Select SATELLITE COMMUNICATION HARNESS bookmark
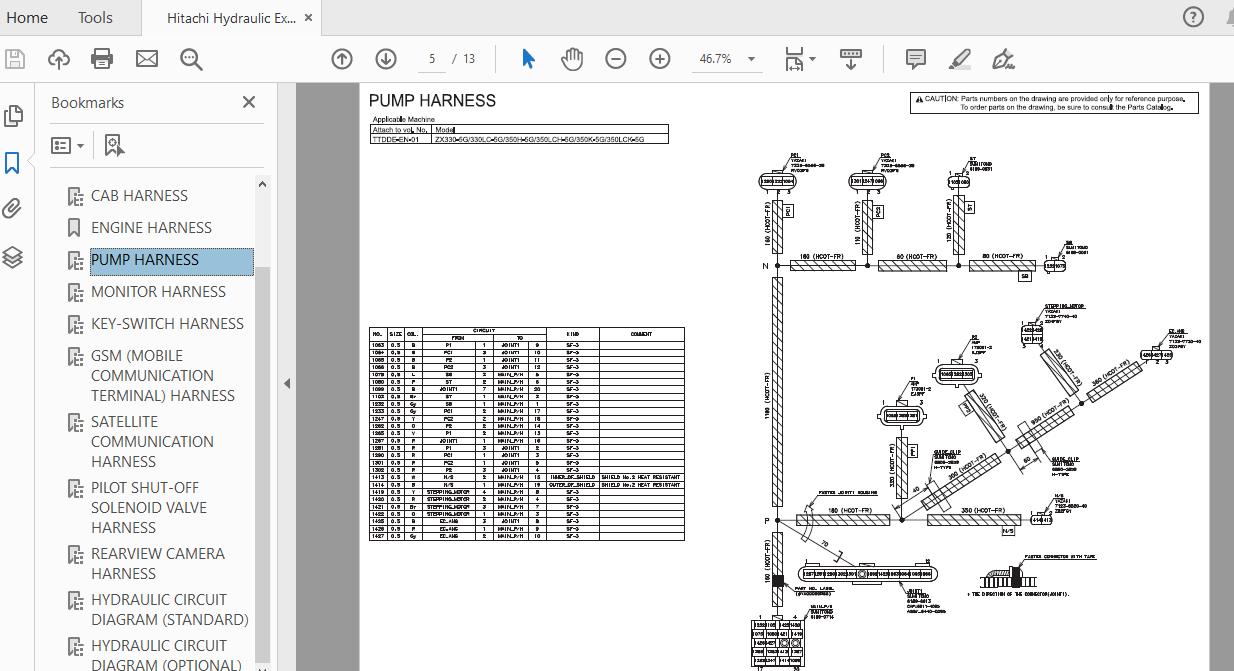 point(152,442)
